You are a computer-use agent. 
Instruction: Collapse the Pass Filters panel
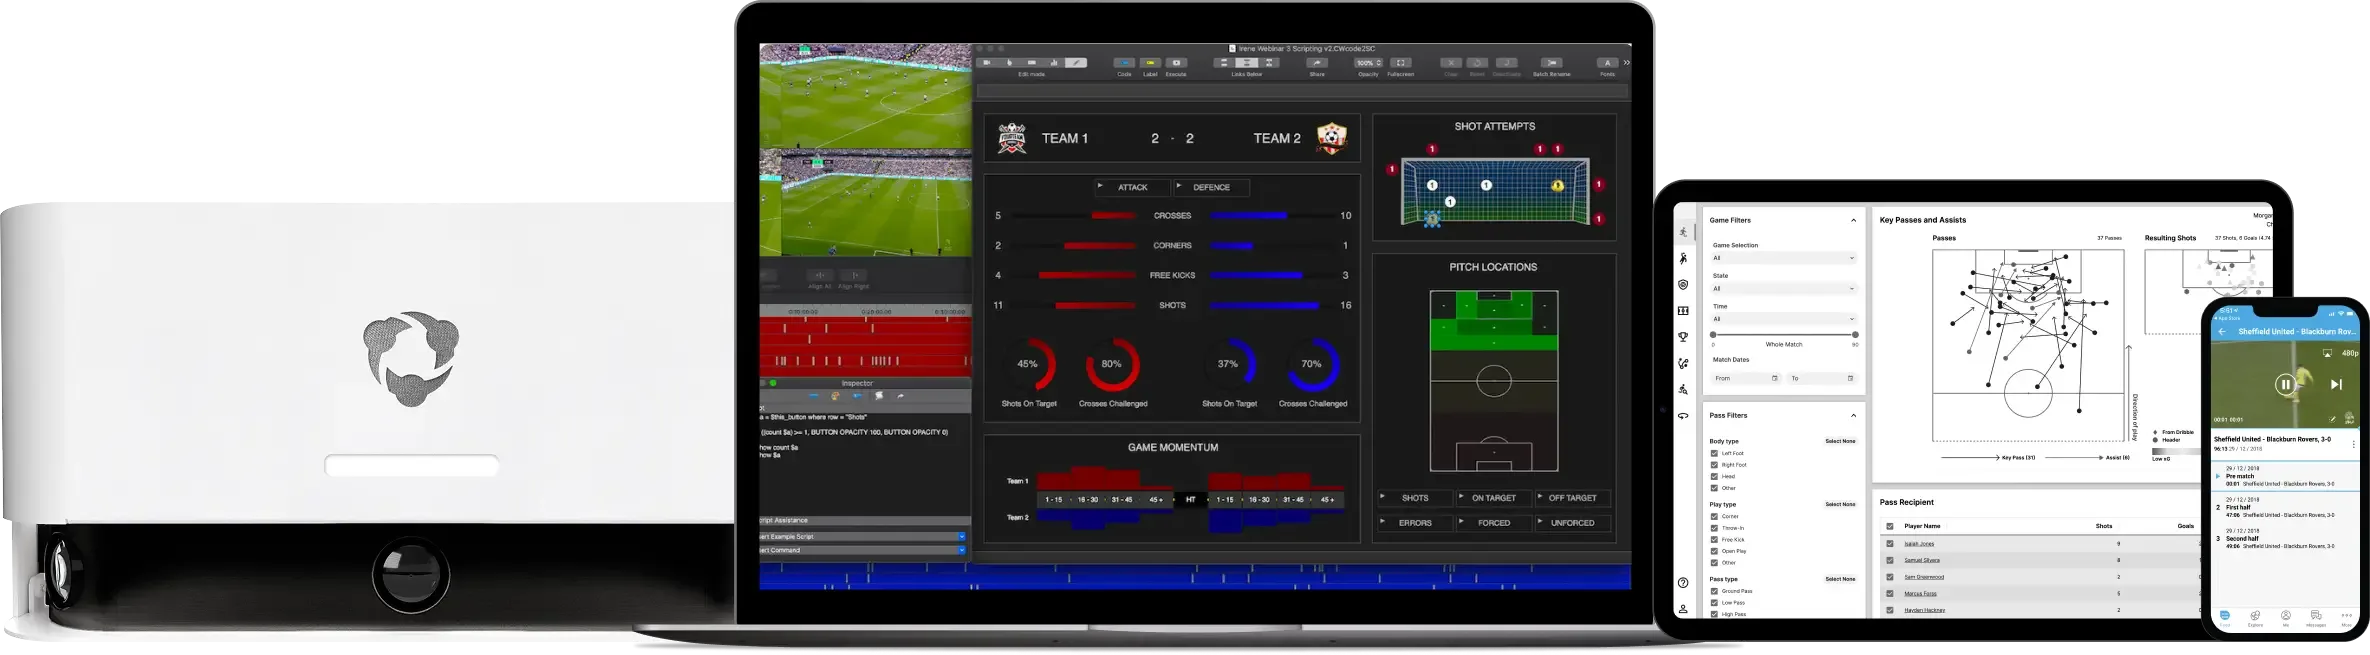1853,415
